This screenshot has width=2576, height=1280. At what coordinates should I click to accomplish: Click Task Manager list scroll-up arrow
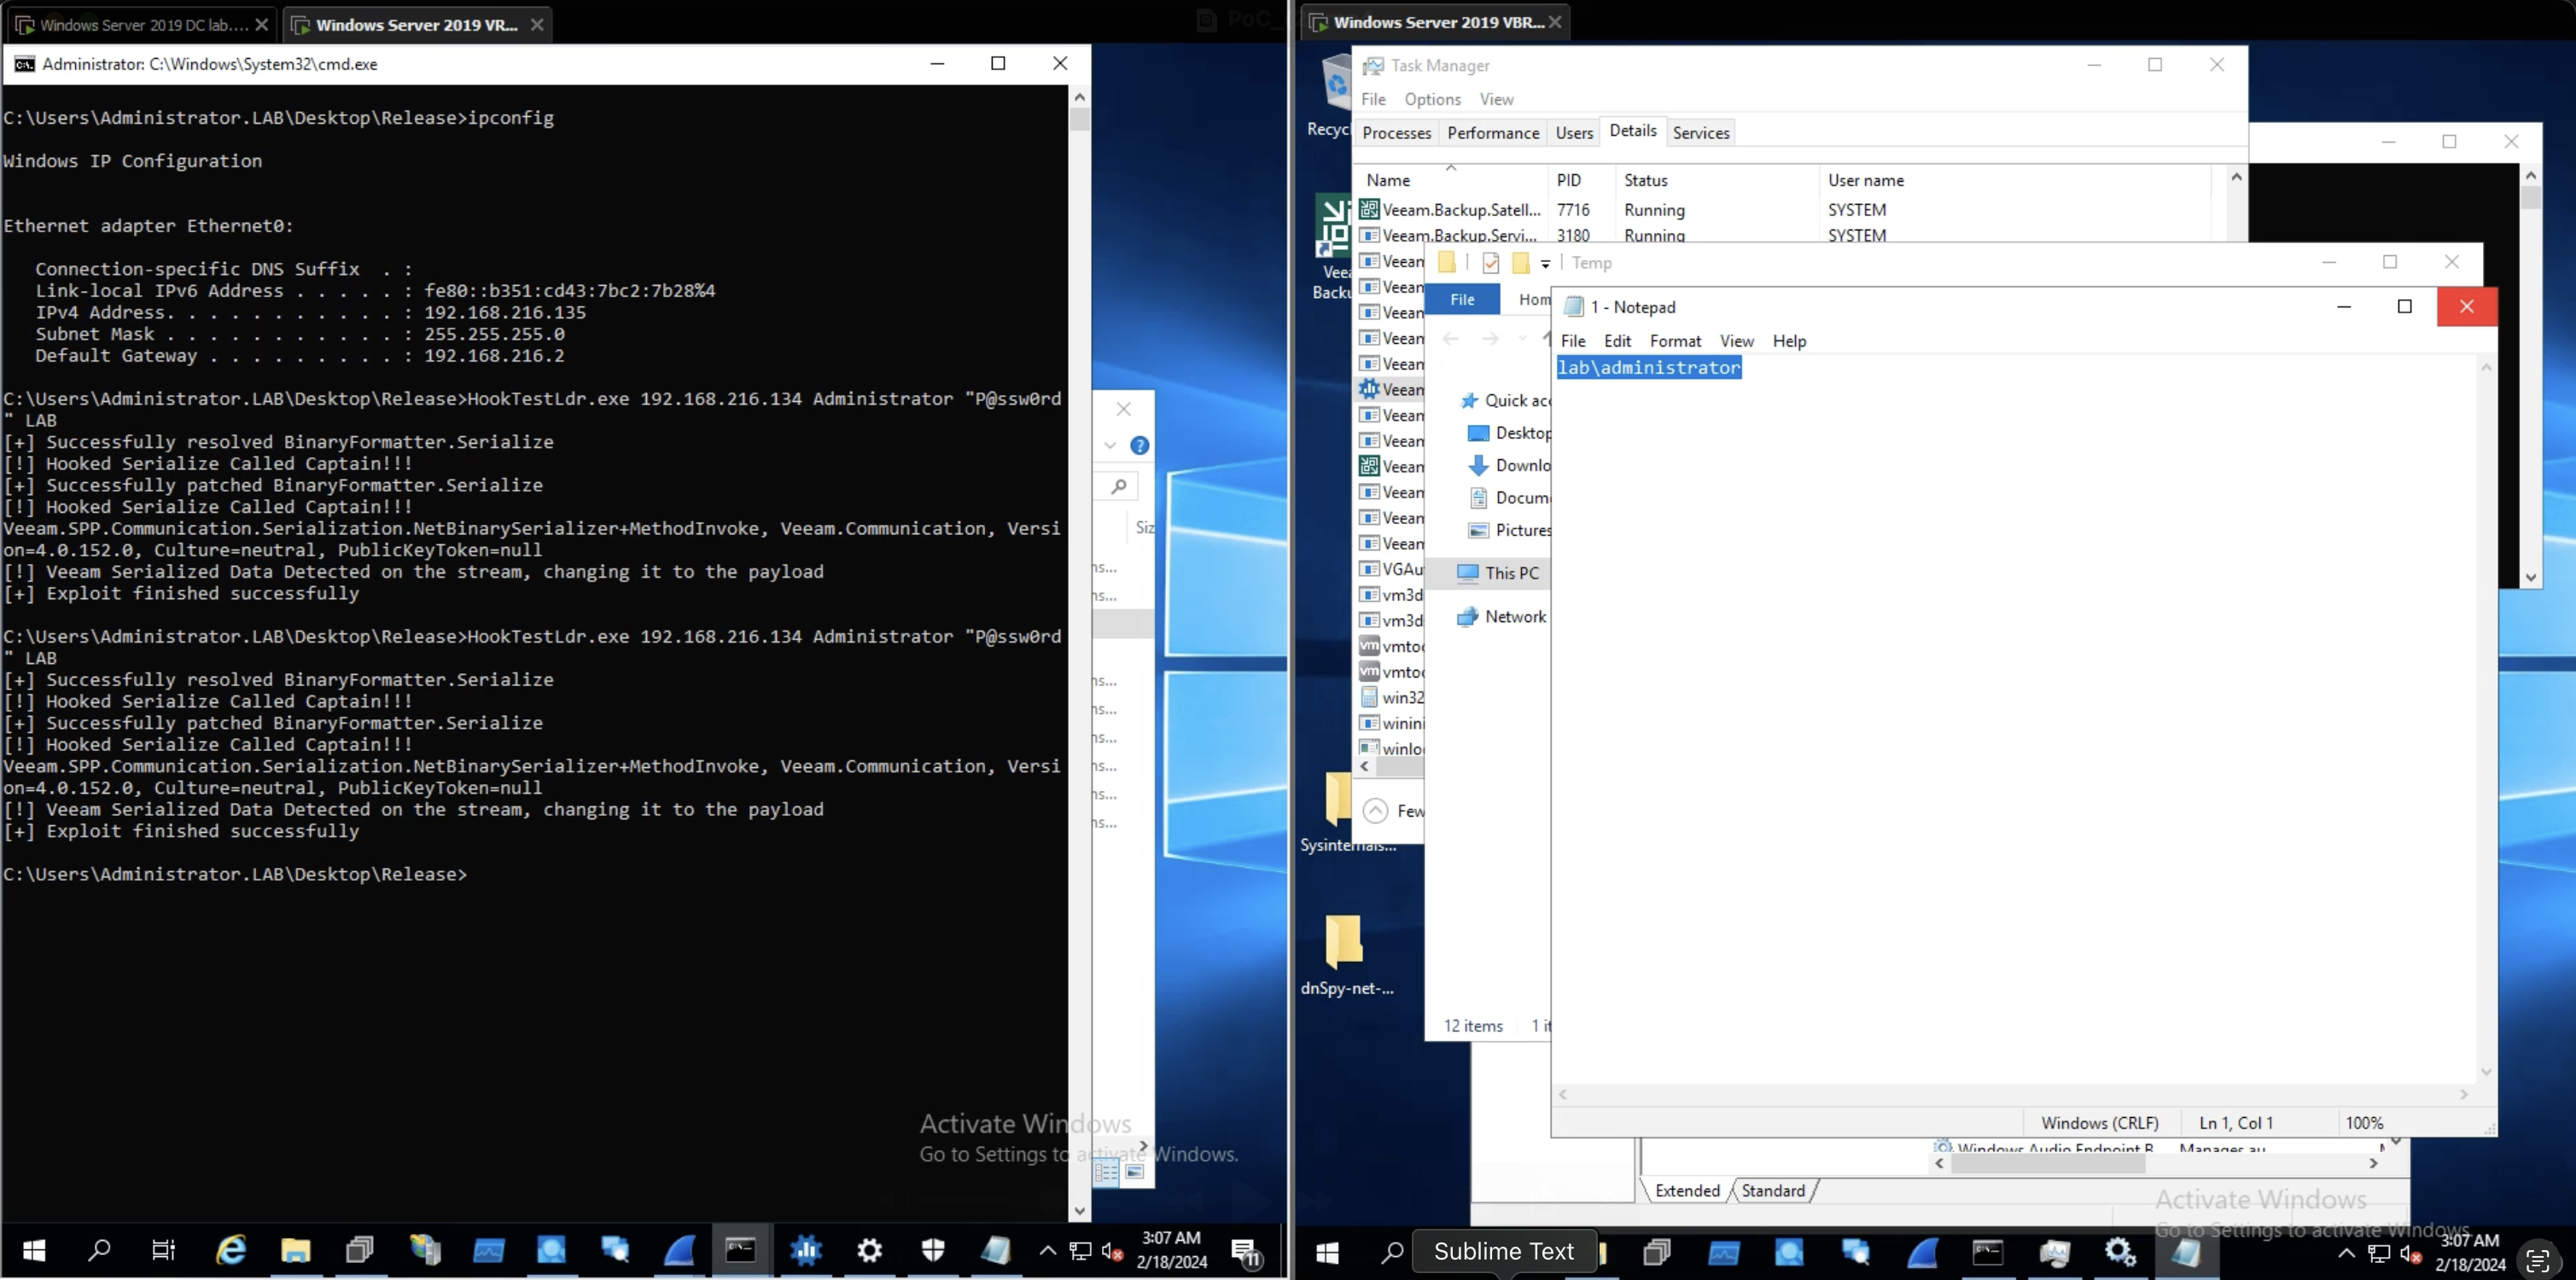(x=2236, y=177)
